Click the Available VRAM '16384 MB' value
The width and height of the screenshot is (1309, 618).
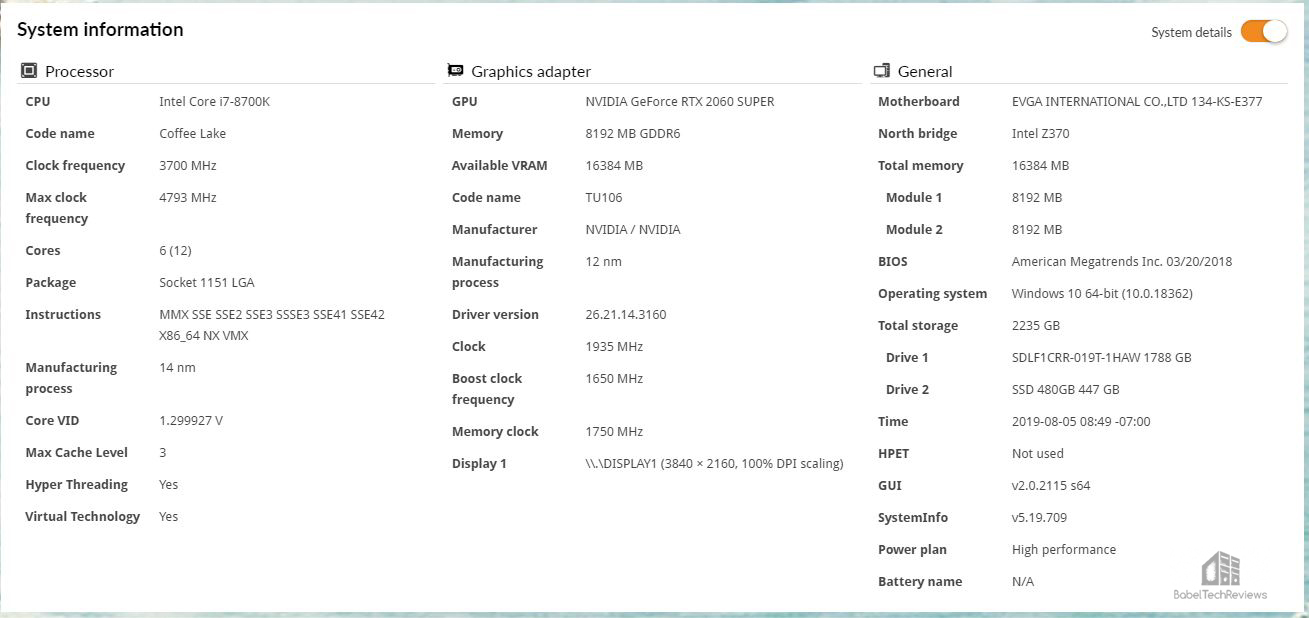[614, 165]
